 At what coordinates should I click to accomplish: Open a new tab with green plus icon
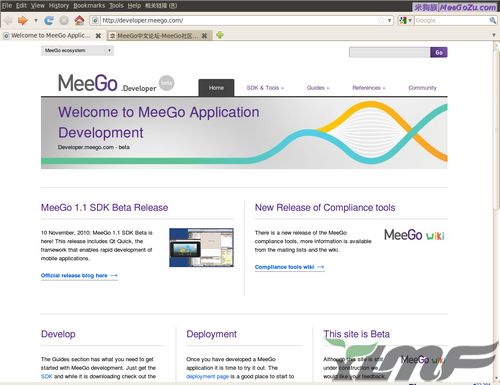[x=220, y=35]
